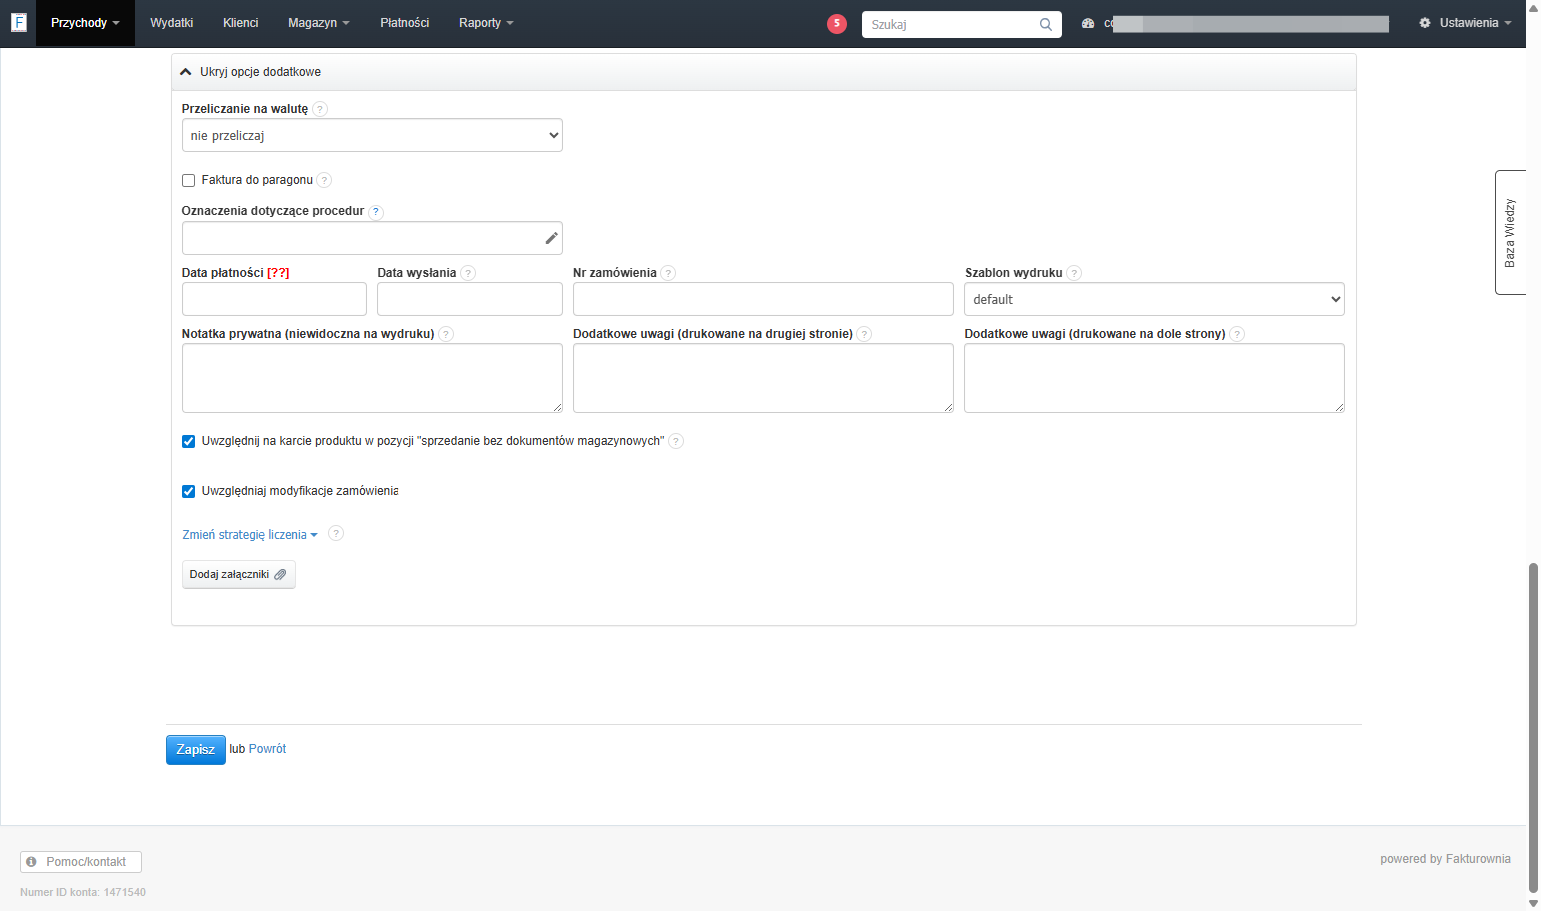This screenshot has height=911, width=1541.
Task: Click help icon next to Data wysłania
Action: (468, 273)
